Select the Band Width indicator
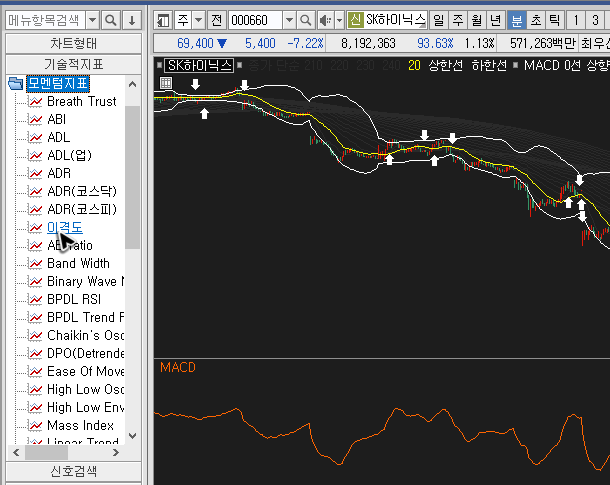 pos(78,263)
